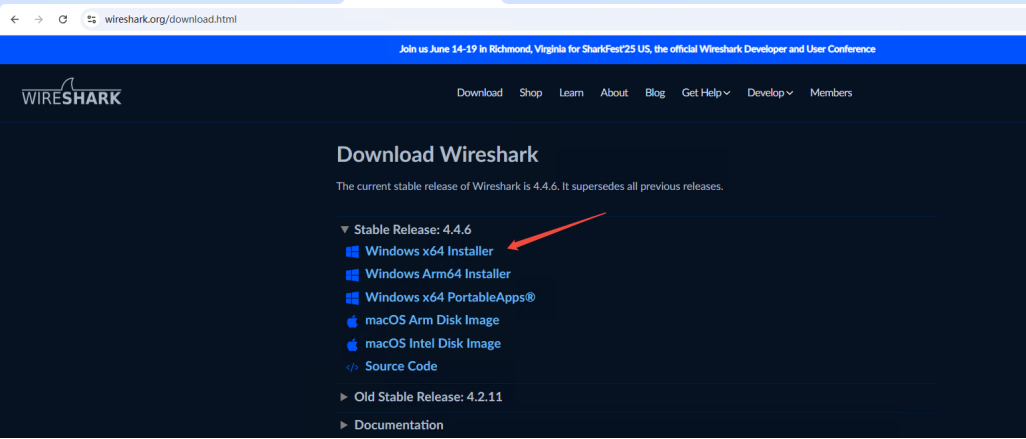This screenshot has height=439, width=1026.
Task: Open the site information icon in address bar
Action: pos(91,20)
